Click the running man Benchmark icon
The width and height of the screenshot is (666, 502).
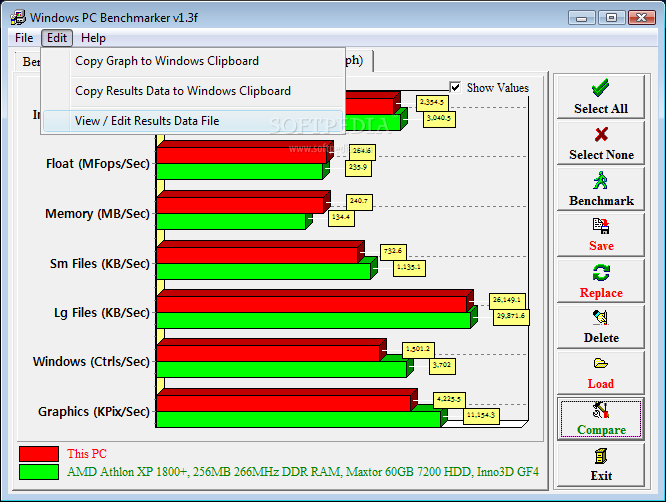[601, 180]
